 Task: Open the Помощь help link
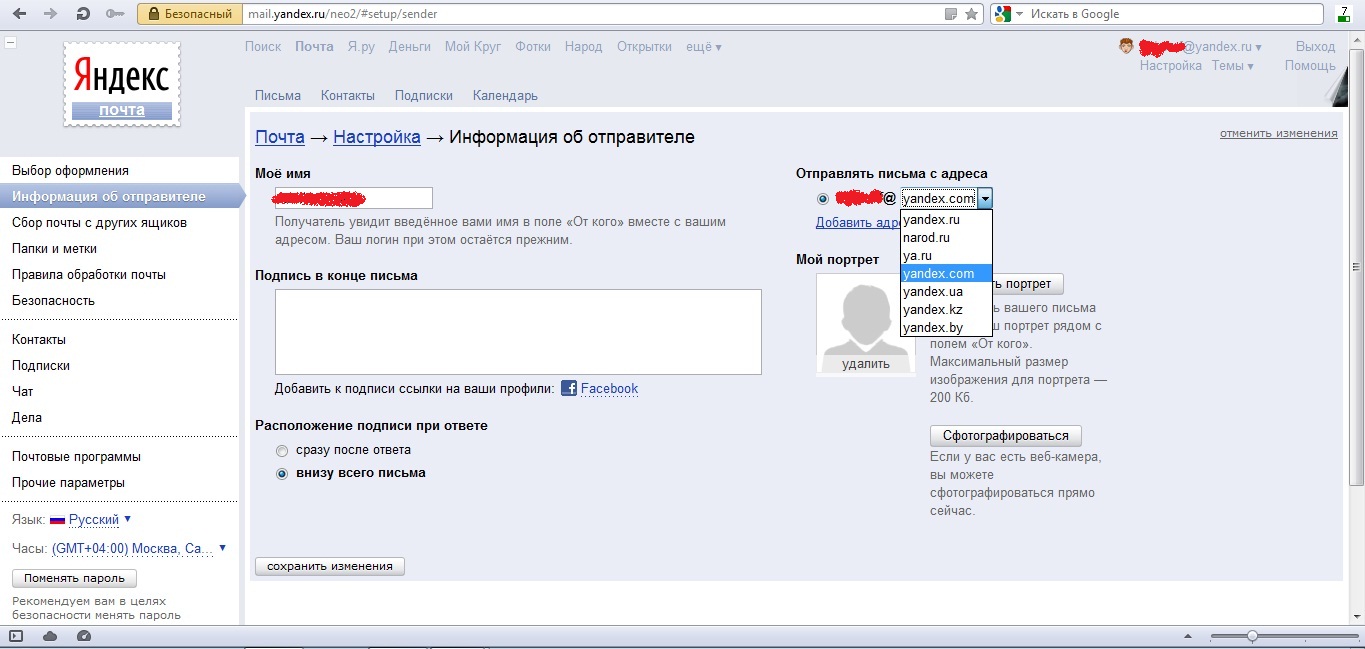point(1310,66)
